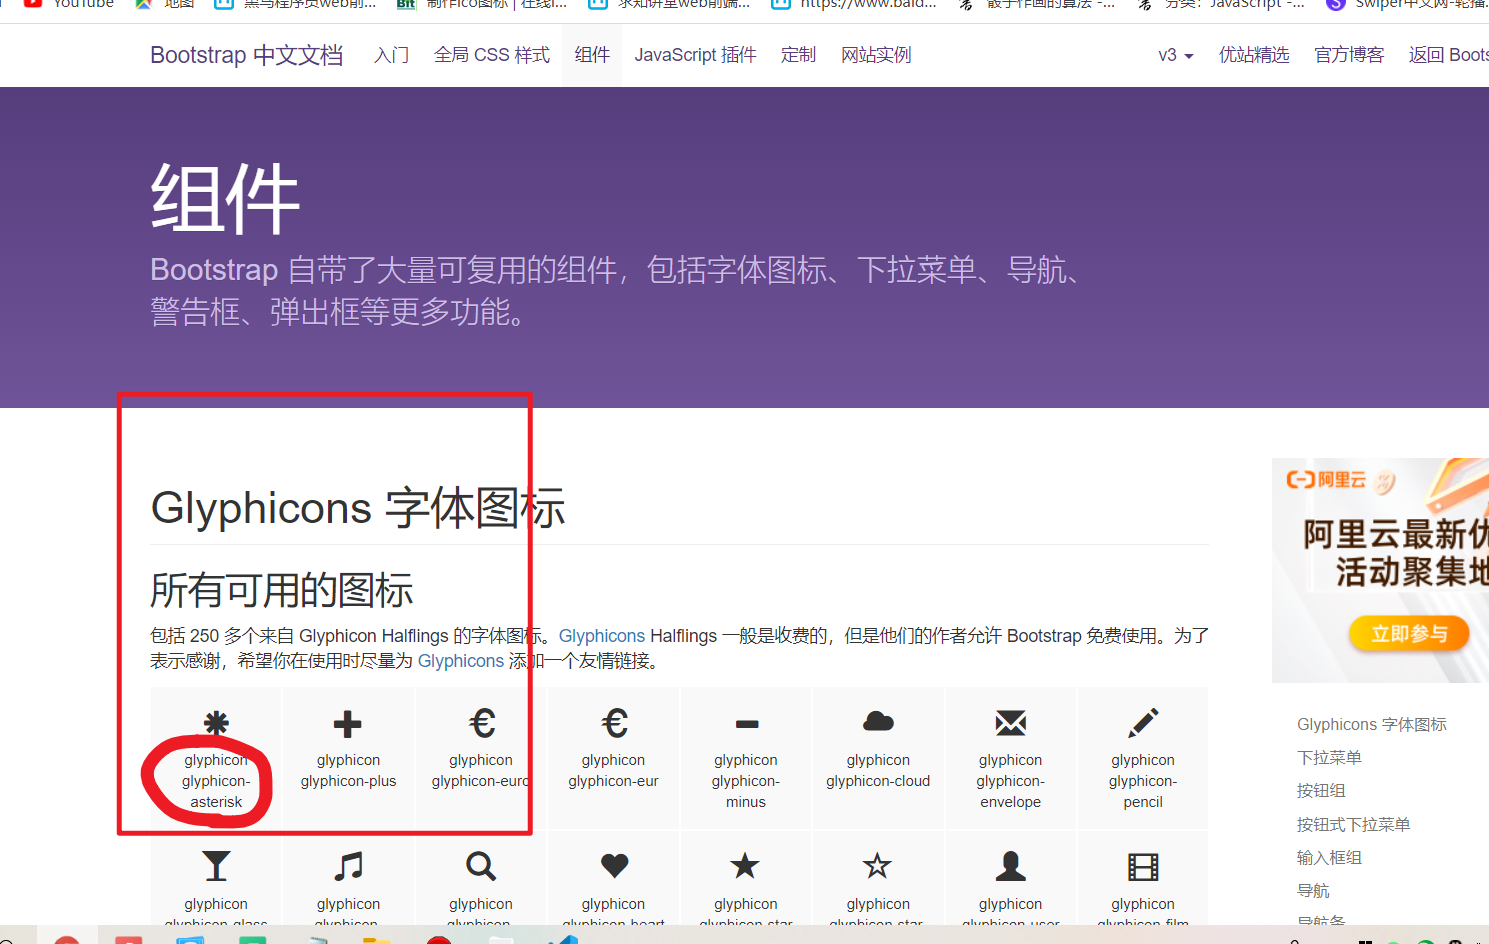The width and height of the screenshot is (1489, 944).
Task: Open the 网站实例 nav item
Action: (x=876, y=55)
